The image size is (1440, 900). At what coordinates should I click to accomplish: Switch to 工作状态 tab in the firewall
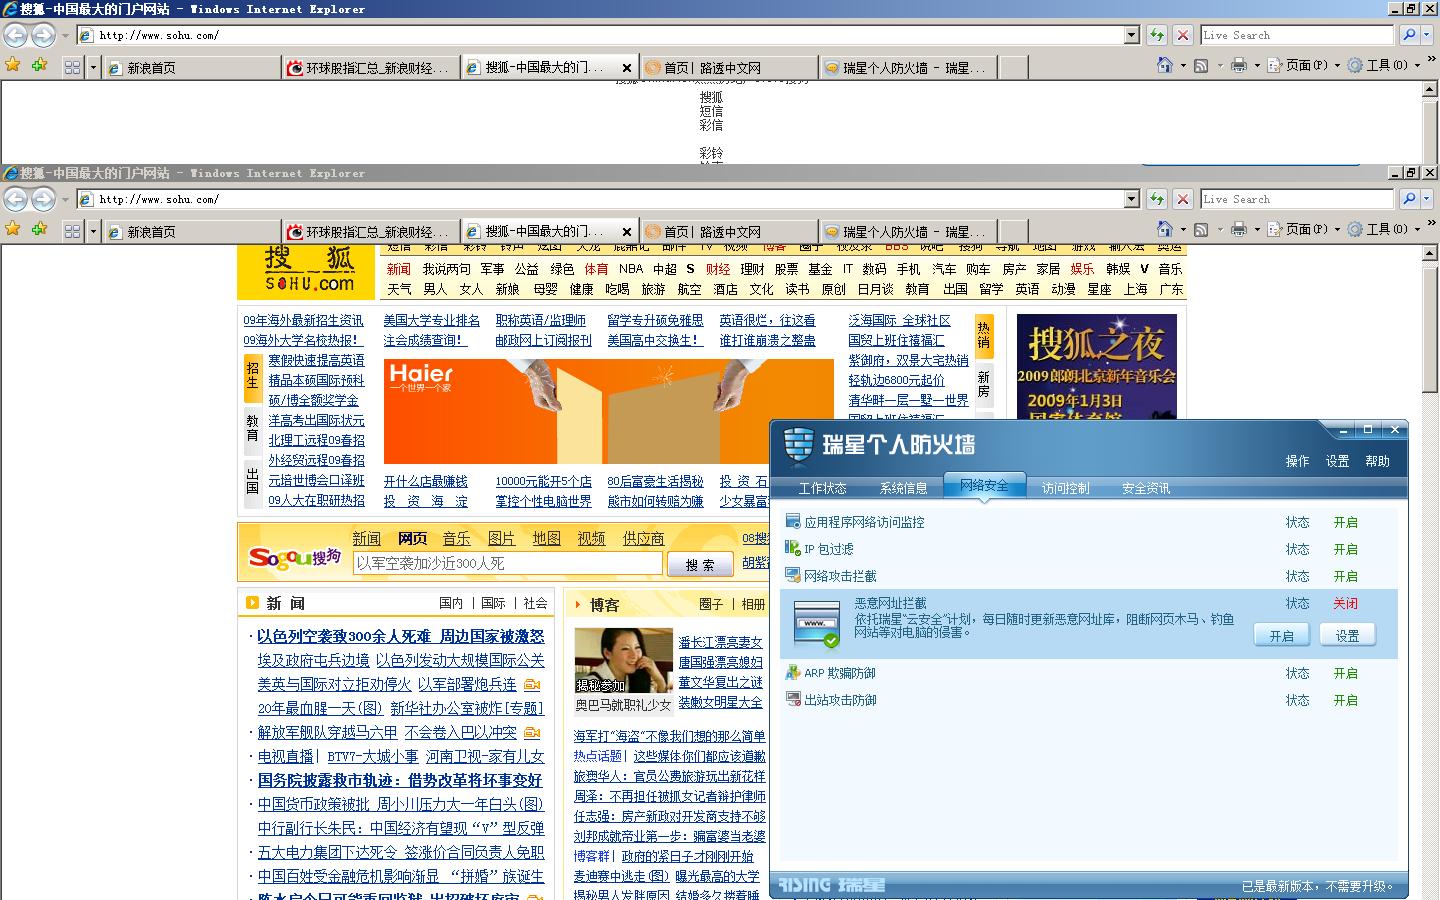coord(822,488)
